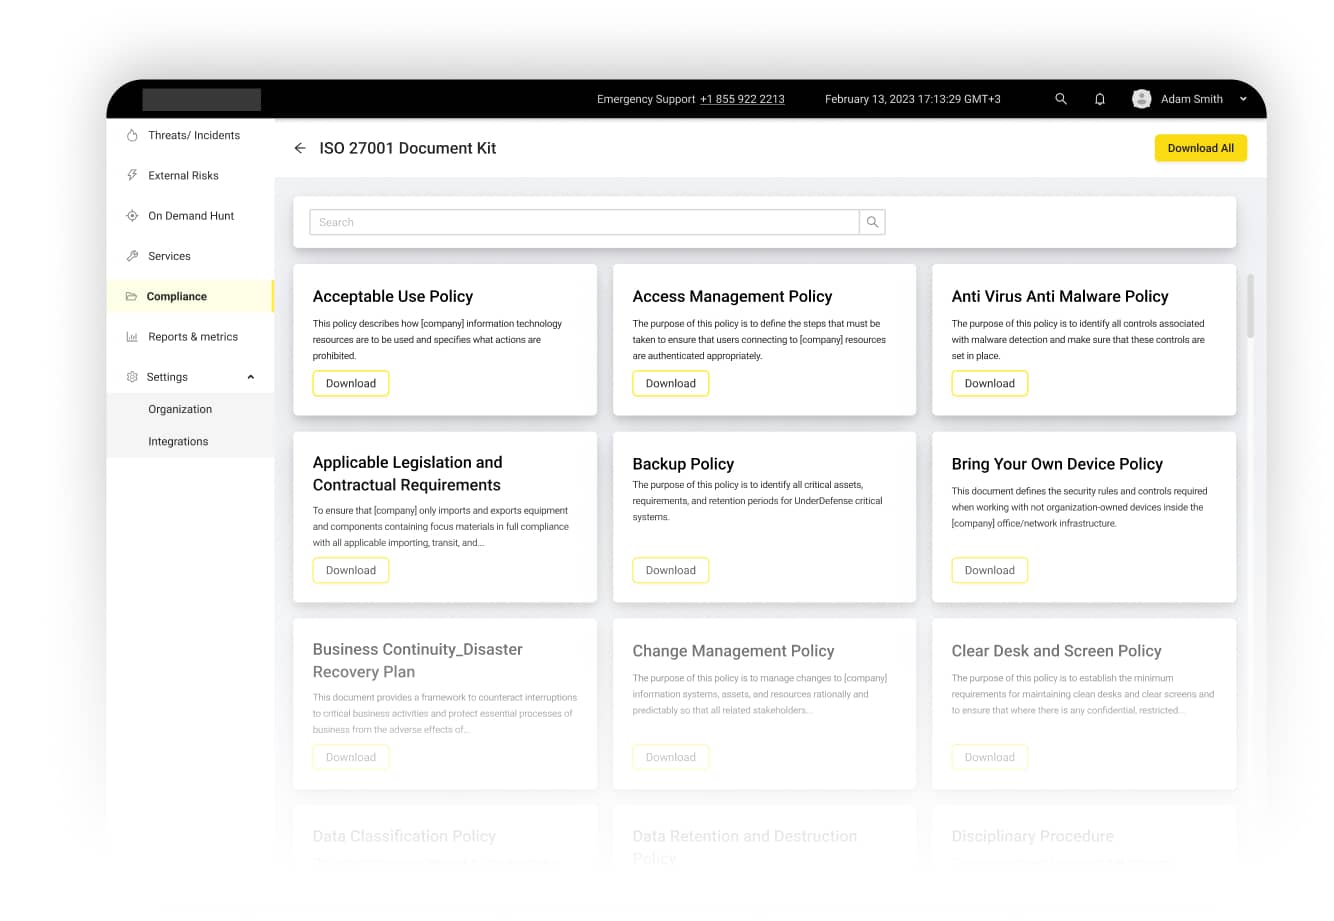The image size is (1334, 921).
Task: Click the Change Management Policy title
Action: coord(733,651)
